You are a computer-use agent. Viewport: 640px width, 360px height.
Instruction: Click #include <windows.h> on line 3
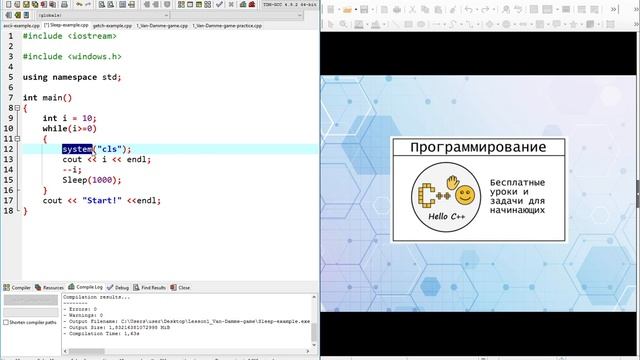click(x=72, y=56)
